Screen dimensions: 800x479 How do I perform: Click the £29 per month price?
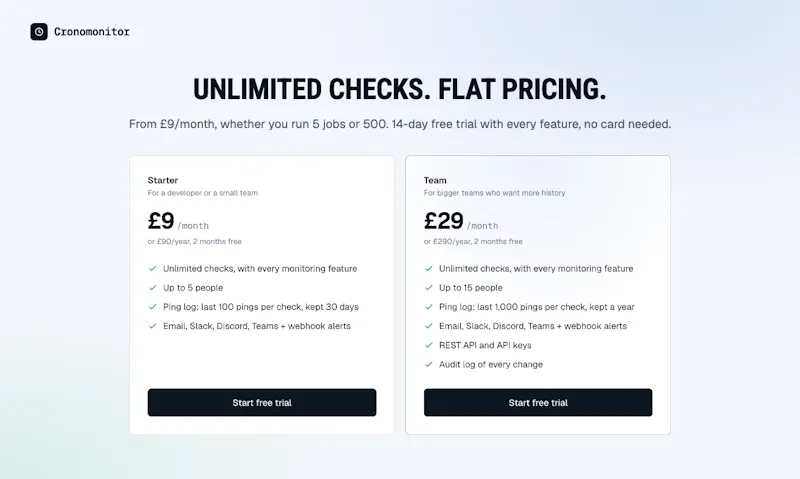tap(461, 221)
